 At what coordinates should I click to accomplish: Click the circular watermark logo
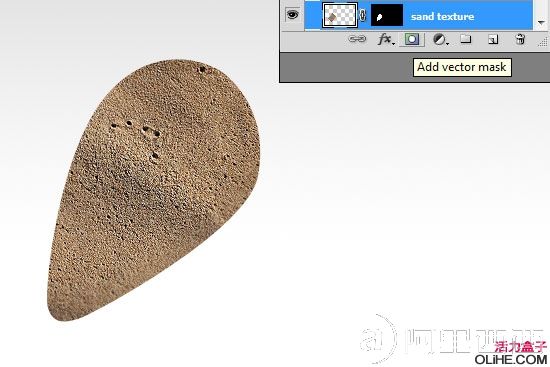pos(378,339)
